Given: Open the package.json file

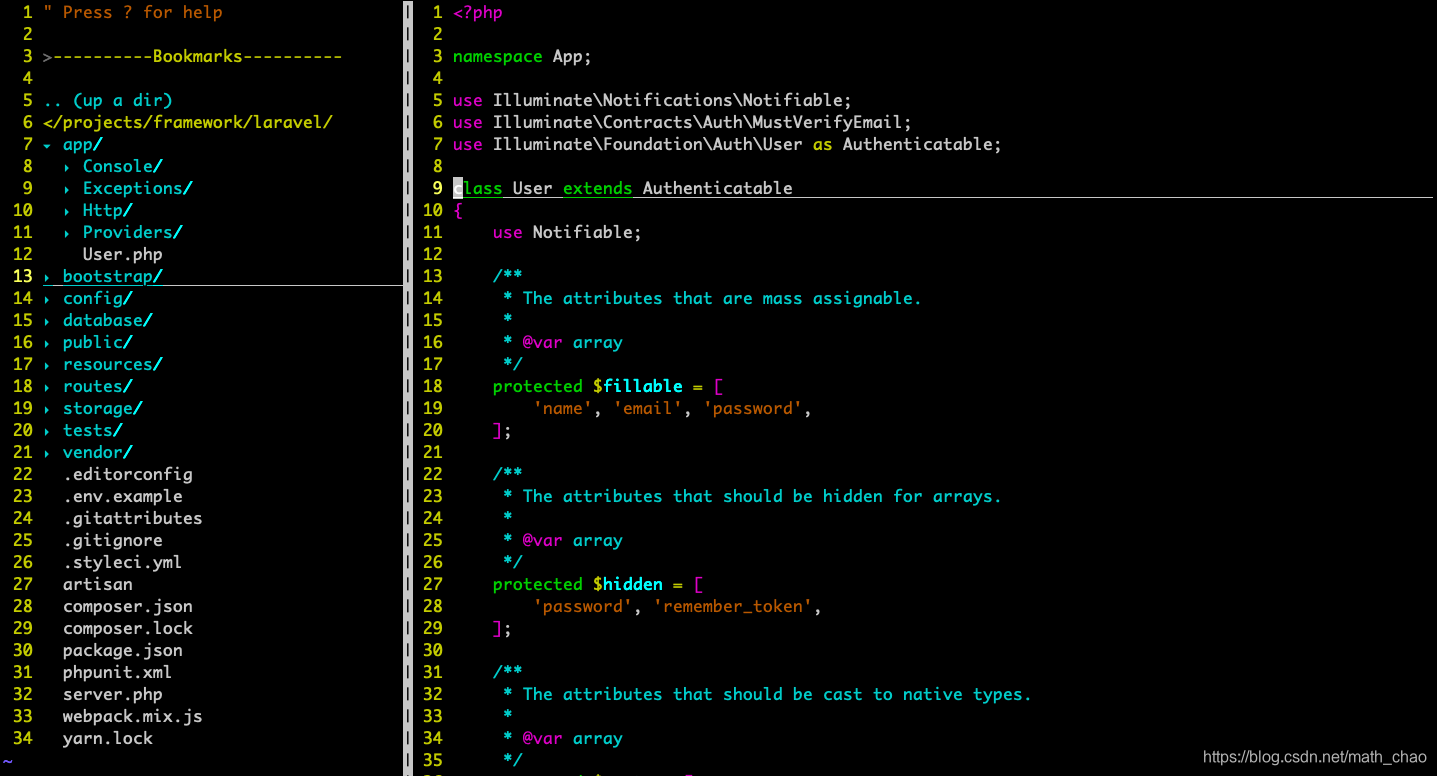Looking at the screenshot, I should pyautogui.click(x=123, y=651).
